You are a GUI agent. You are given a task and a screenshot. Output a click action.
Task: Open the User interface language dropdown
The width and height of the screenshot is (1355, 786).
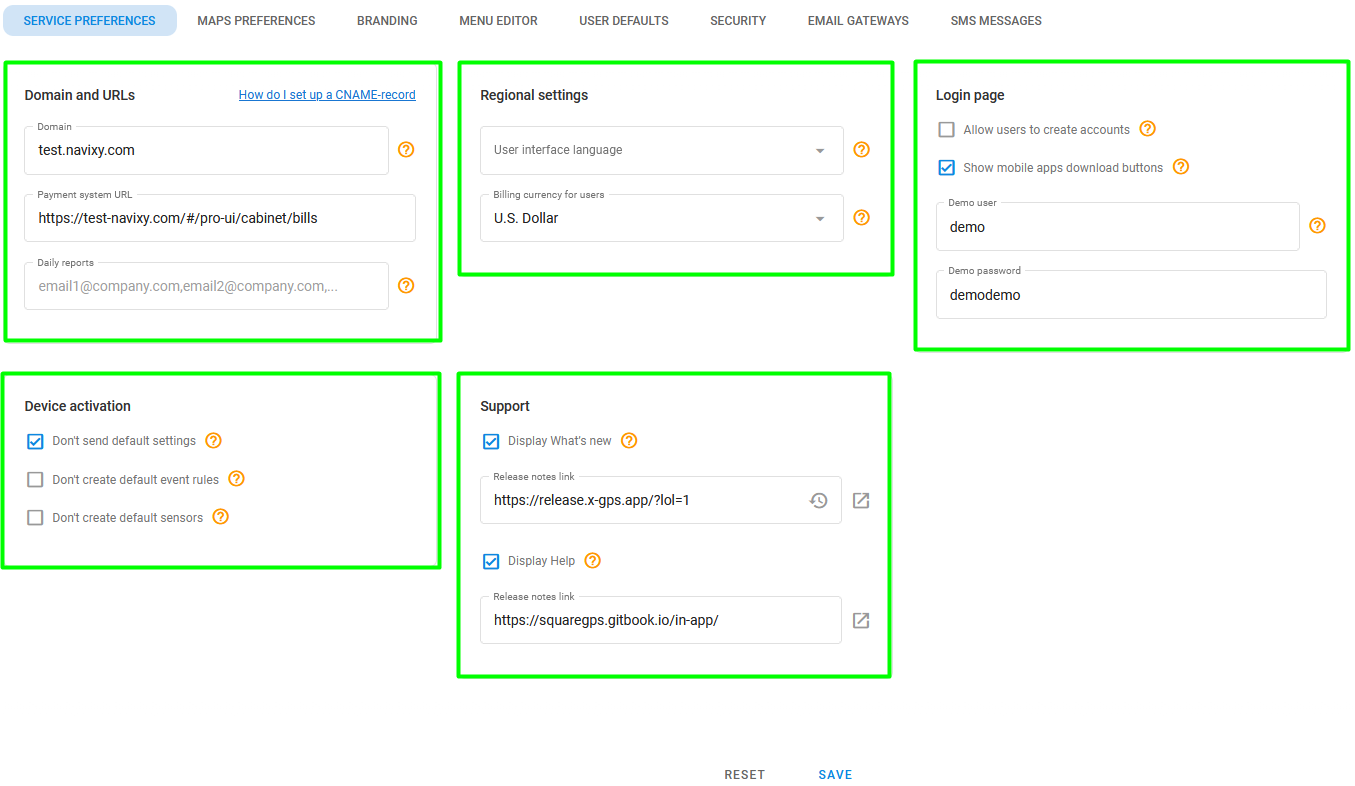coord(662,150)
